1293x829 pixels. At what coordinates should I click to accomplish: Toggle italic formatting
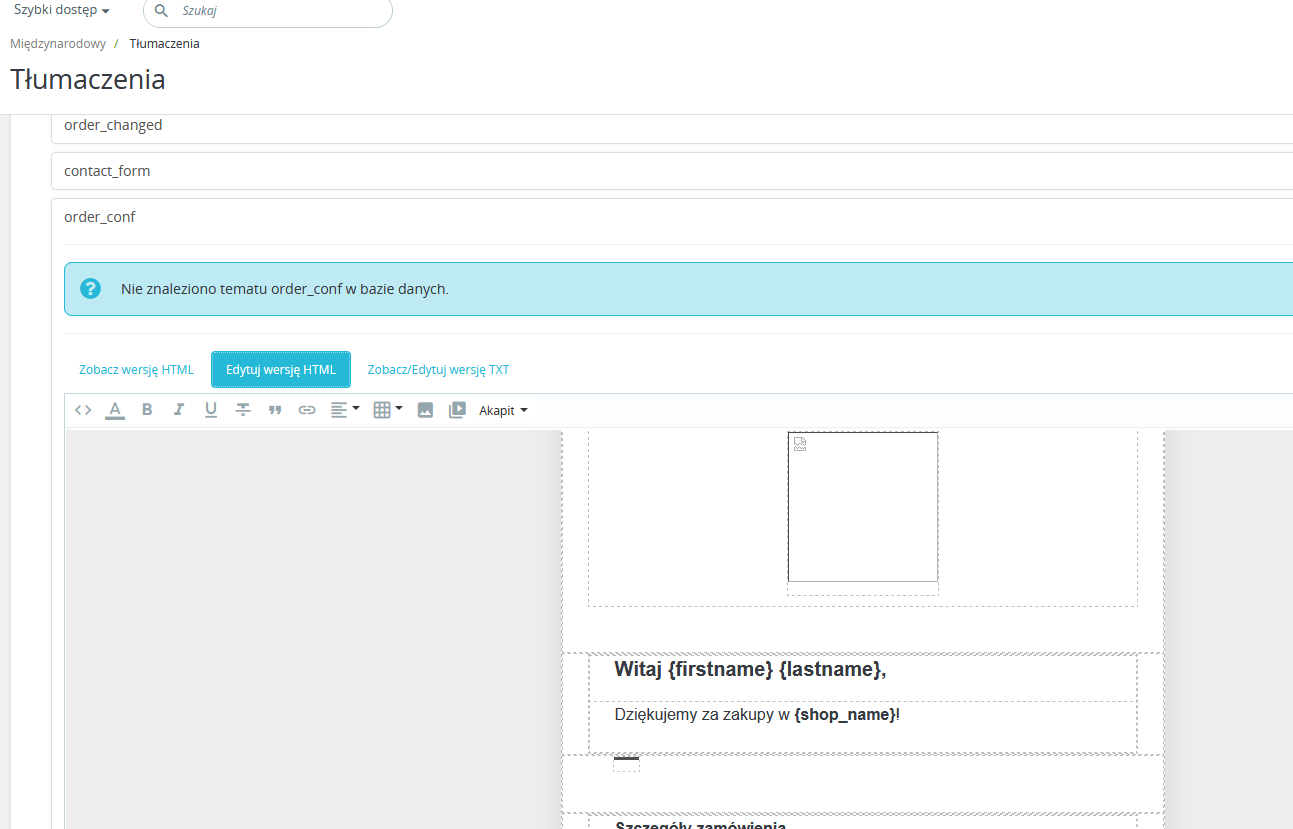179,410
